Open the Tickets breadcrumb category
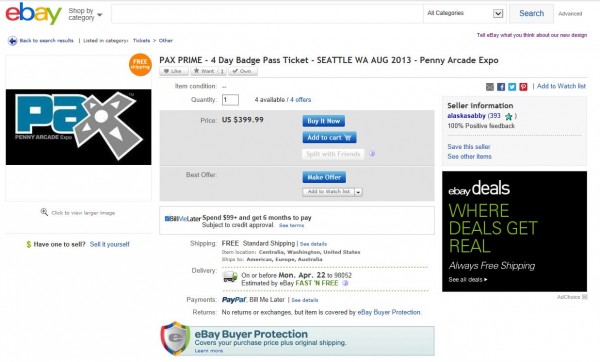Image resolution: width=600 pixels, height=362 pixels. coord(141,41)
